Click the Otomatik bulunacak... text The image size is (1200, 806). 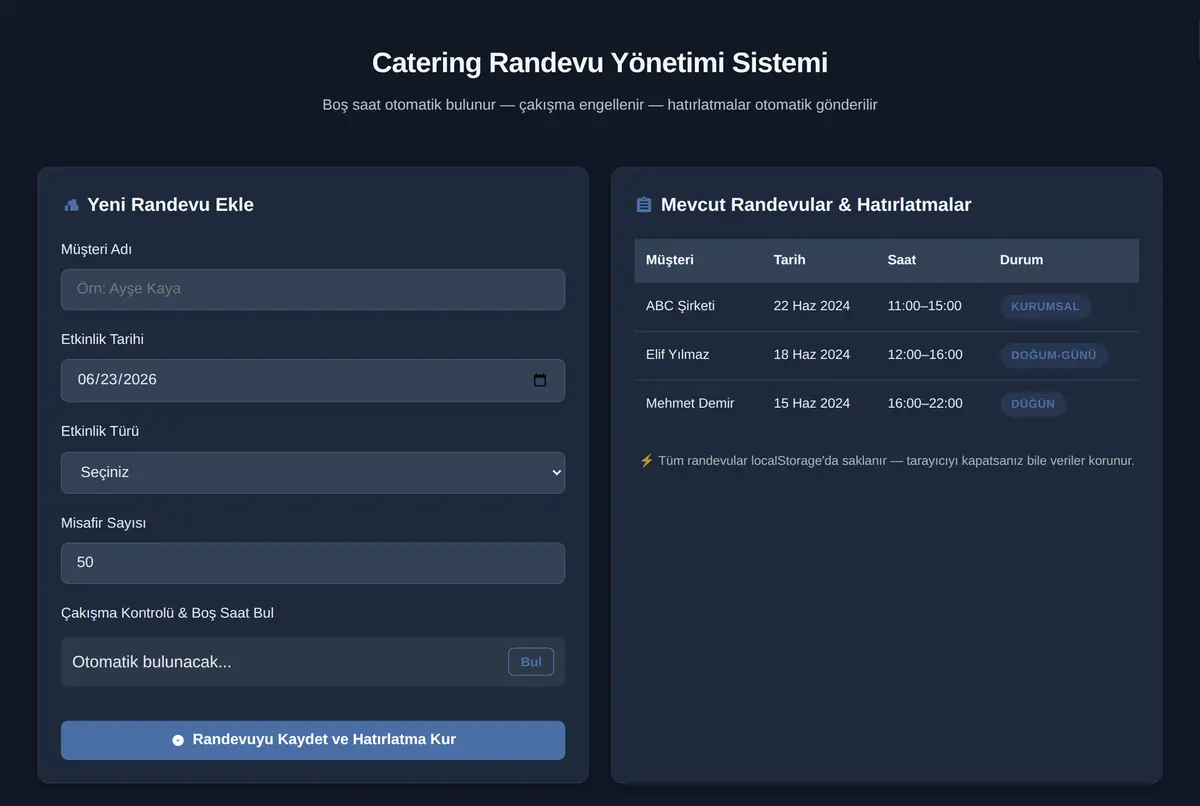pos(152,662)
